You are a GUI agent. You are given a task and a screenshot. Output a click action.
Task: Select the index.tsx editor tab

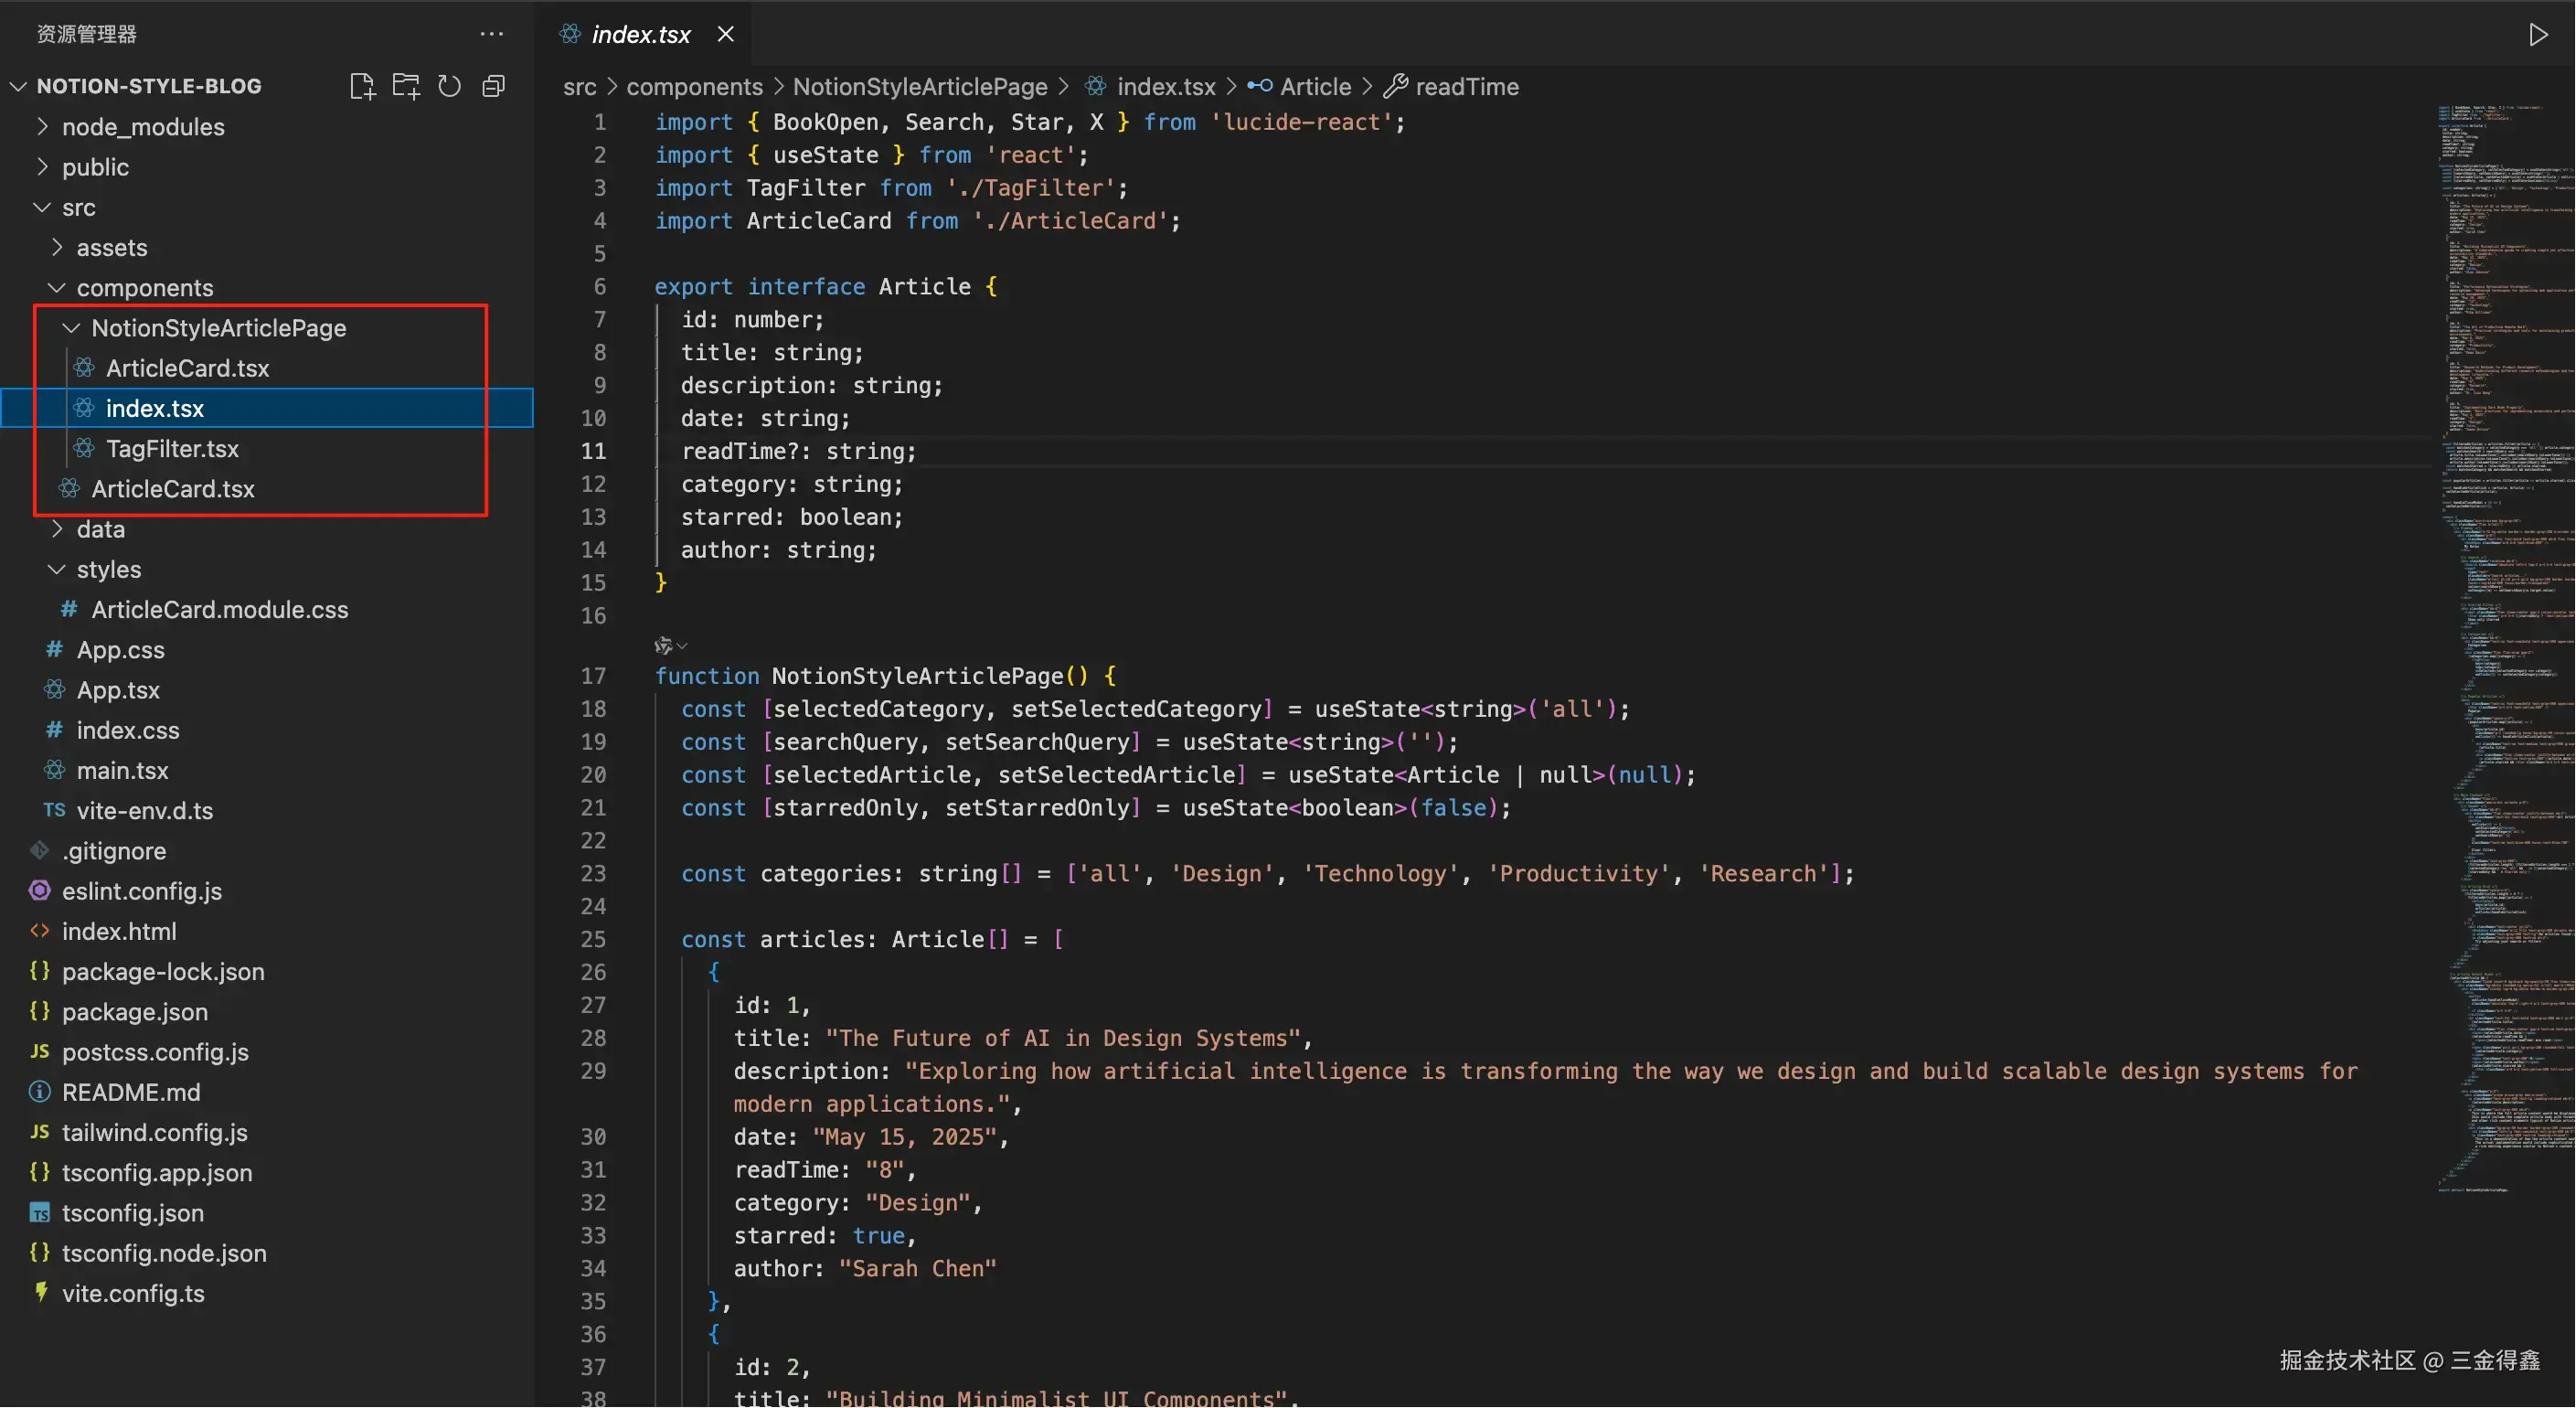click(640, 35)
